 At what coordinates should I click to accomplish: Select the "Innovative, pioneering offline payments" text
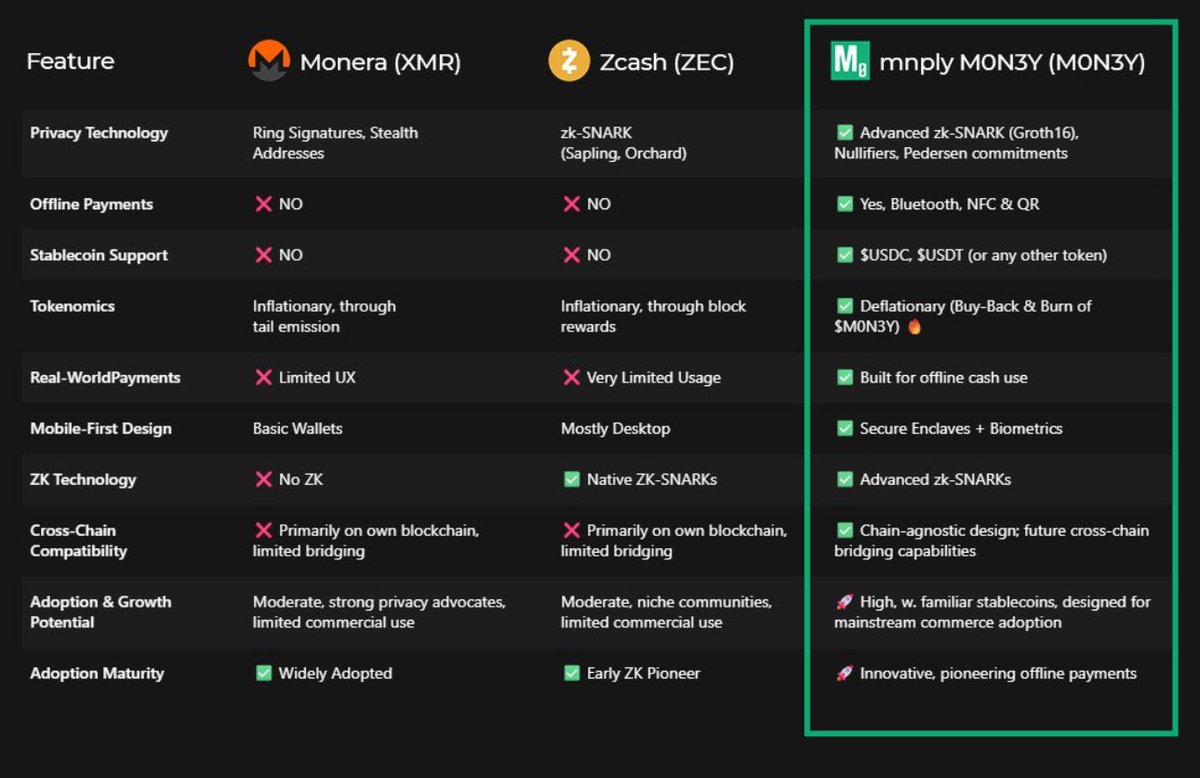(x=998, y=673)
